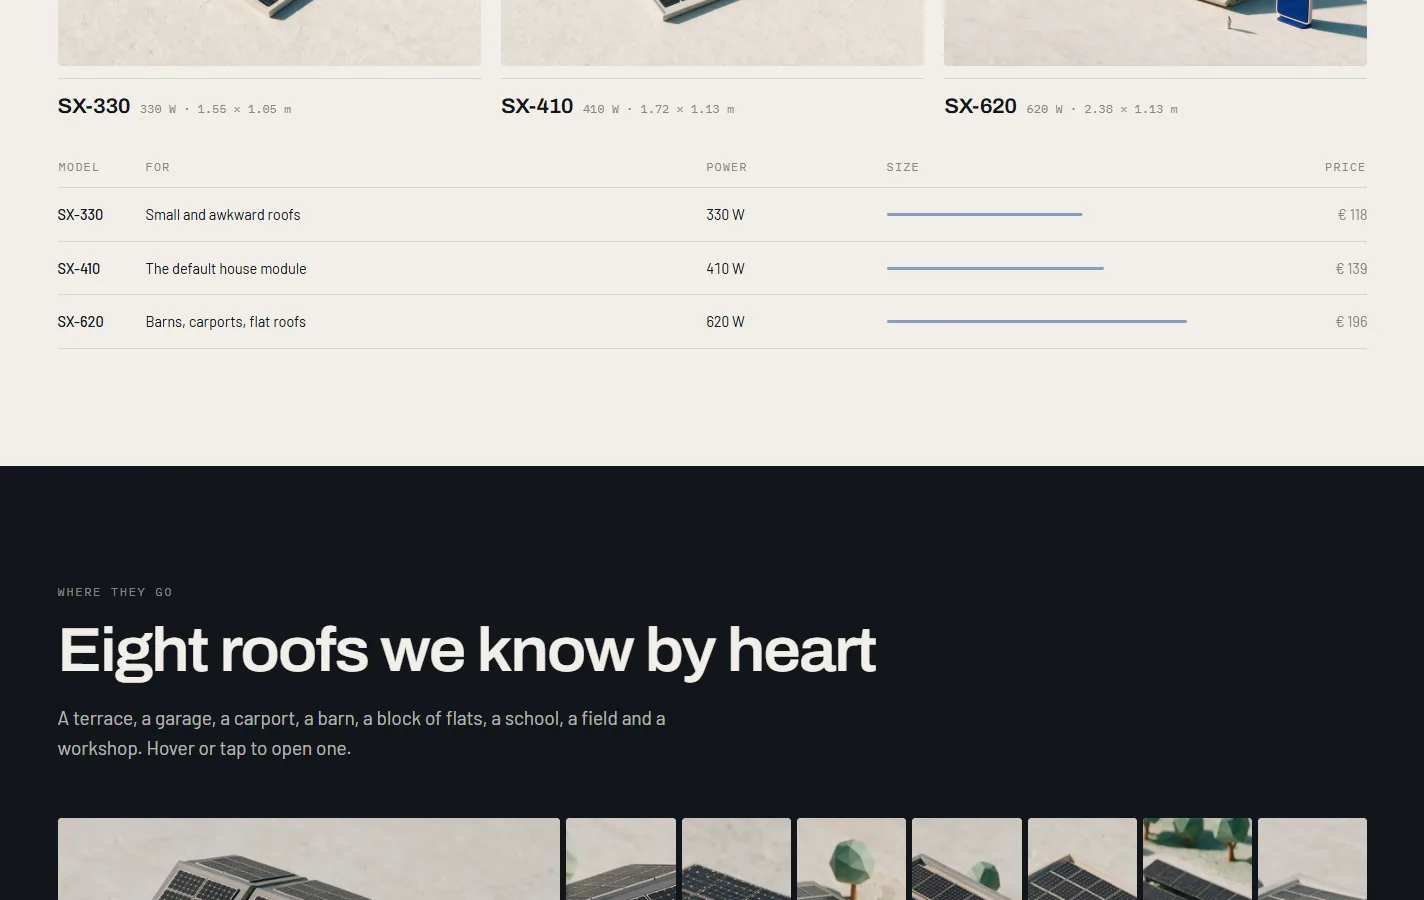The image size is (1424, 900).
Task: Click the FOR column header
Action: (x=158, y=167)
